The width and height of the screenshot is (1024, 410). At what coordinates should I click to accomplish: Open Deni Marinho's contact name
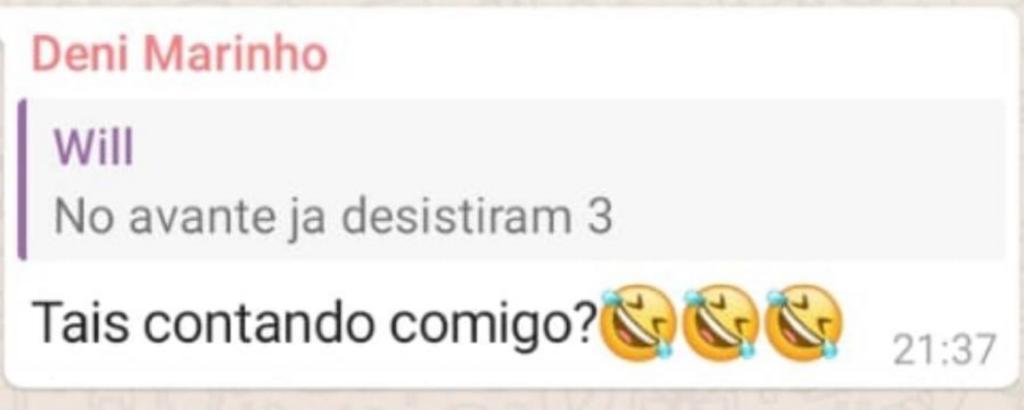tap(179, 54)
